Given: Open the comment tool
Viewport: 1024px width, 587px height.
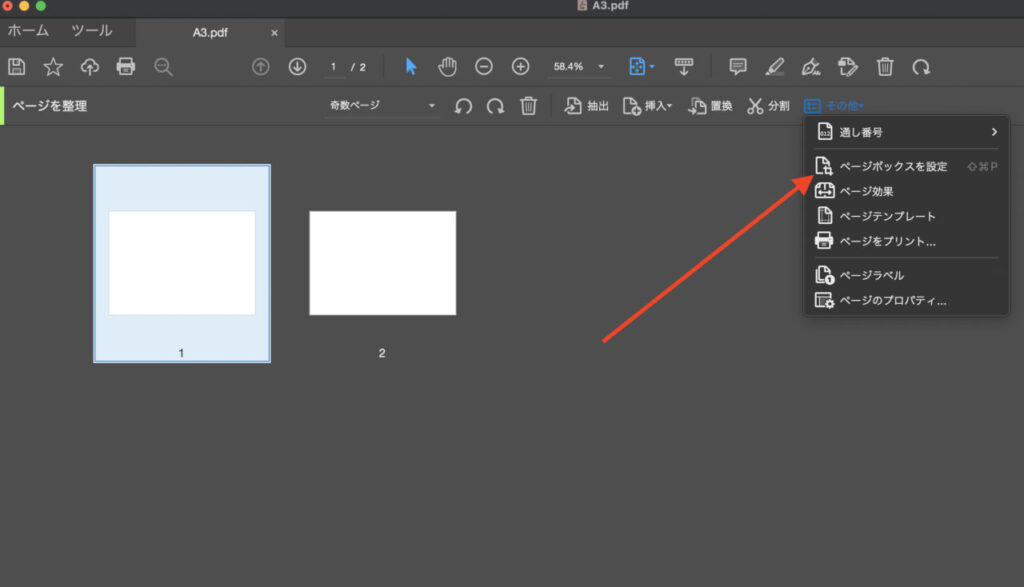Looking at the screenshot, I should click(x=737, y=66).
